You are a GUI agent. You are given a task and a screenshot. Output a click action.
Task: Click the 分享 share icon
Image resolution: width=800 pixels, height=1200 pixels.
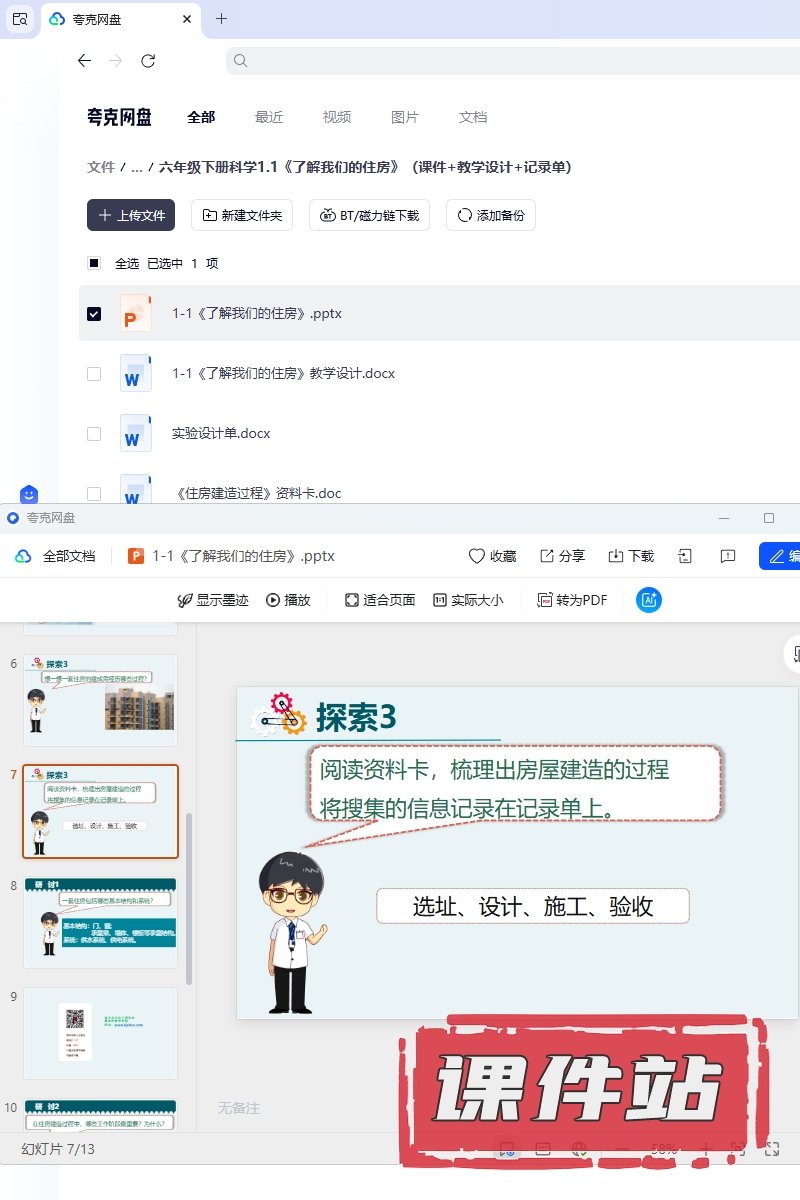tap(547, 556)
